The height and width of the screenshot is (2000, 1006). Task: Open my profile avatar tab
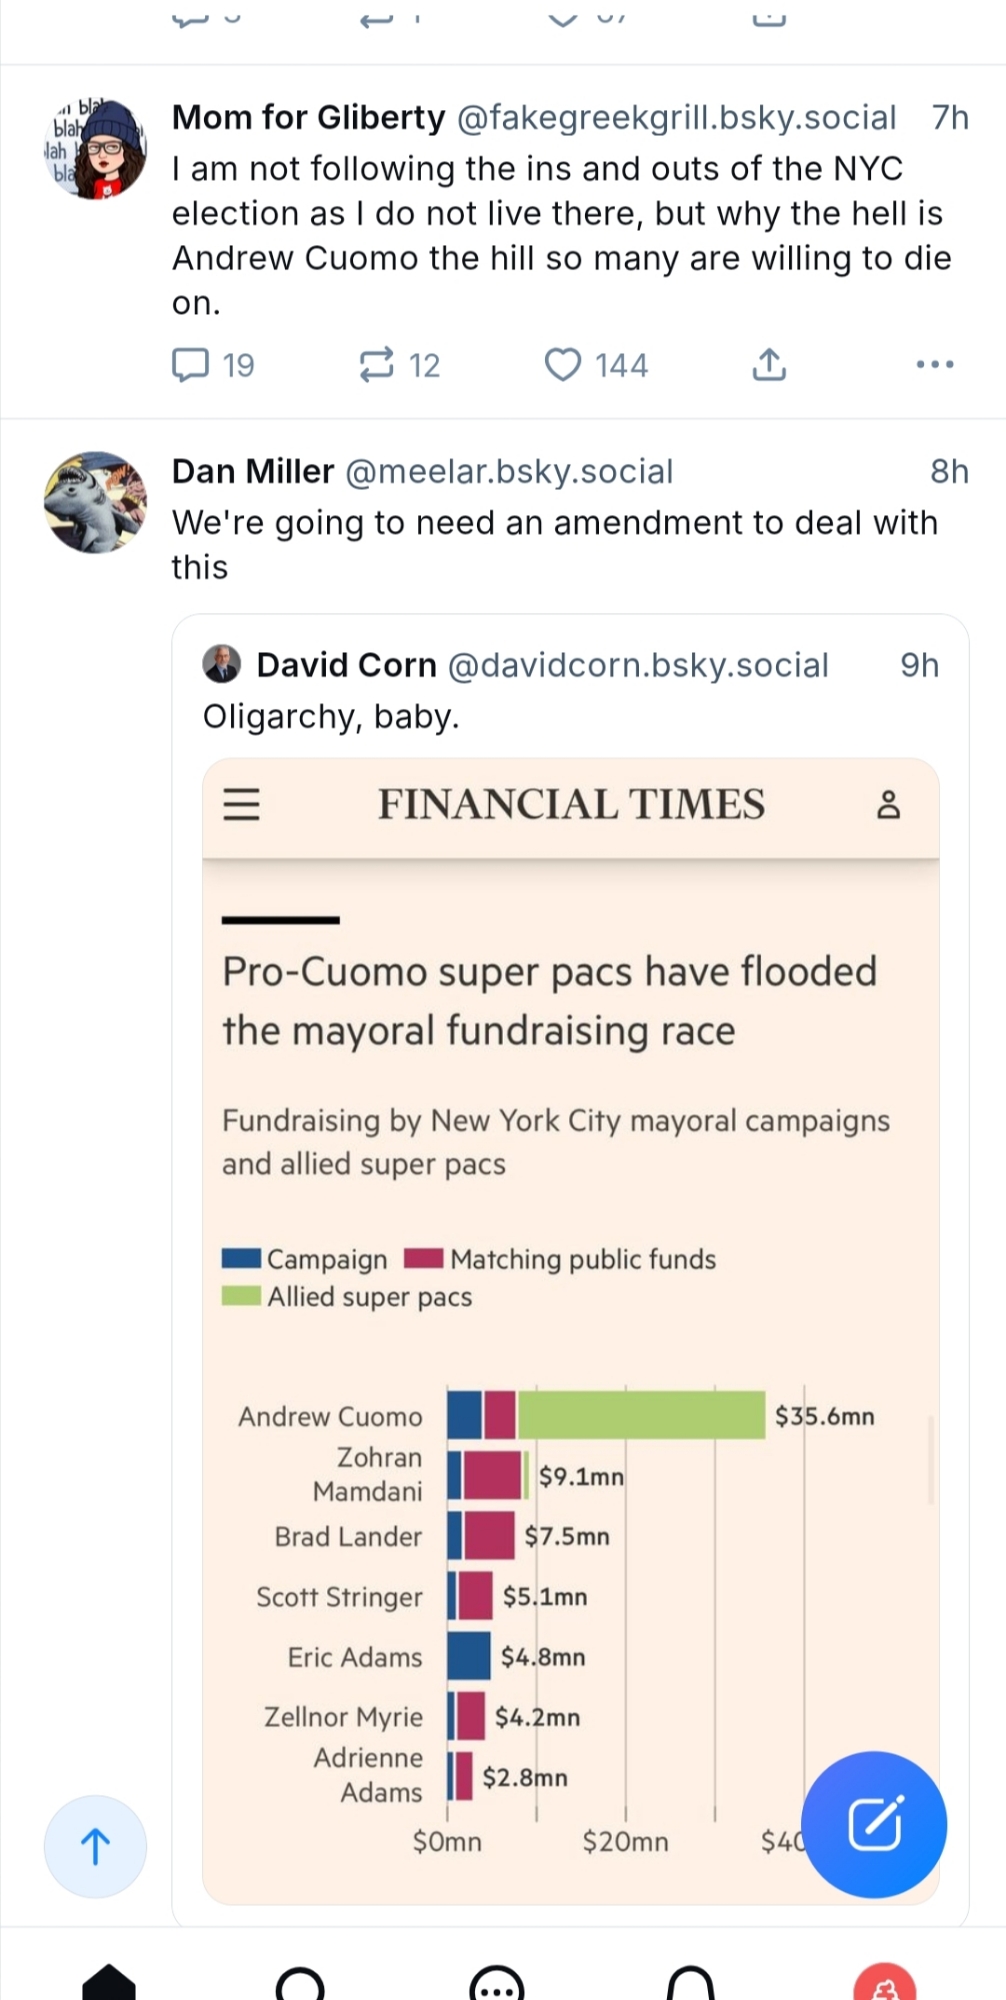(x=885, y=1984)
